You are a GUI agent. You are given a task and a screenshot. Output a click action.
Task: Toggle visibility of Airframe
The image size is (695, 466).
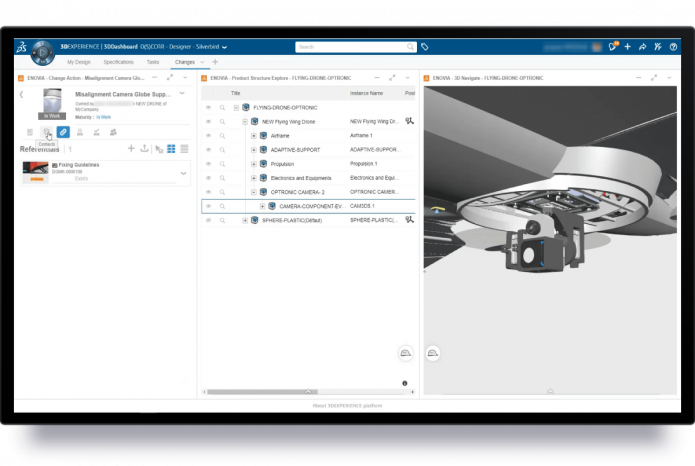pyautogui.click(x=208, y=136)
